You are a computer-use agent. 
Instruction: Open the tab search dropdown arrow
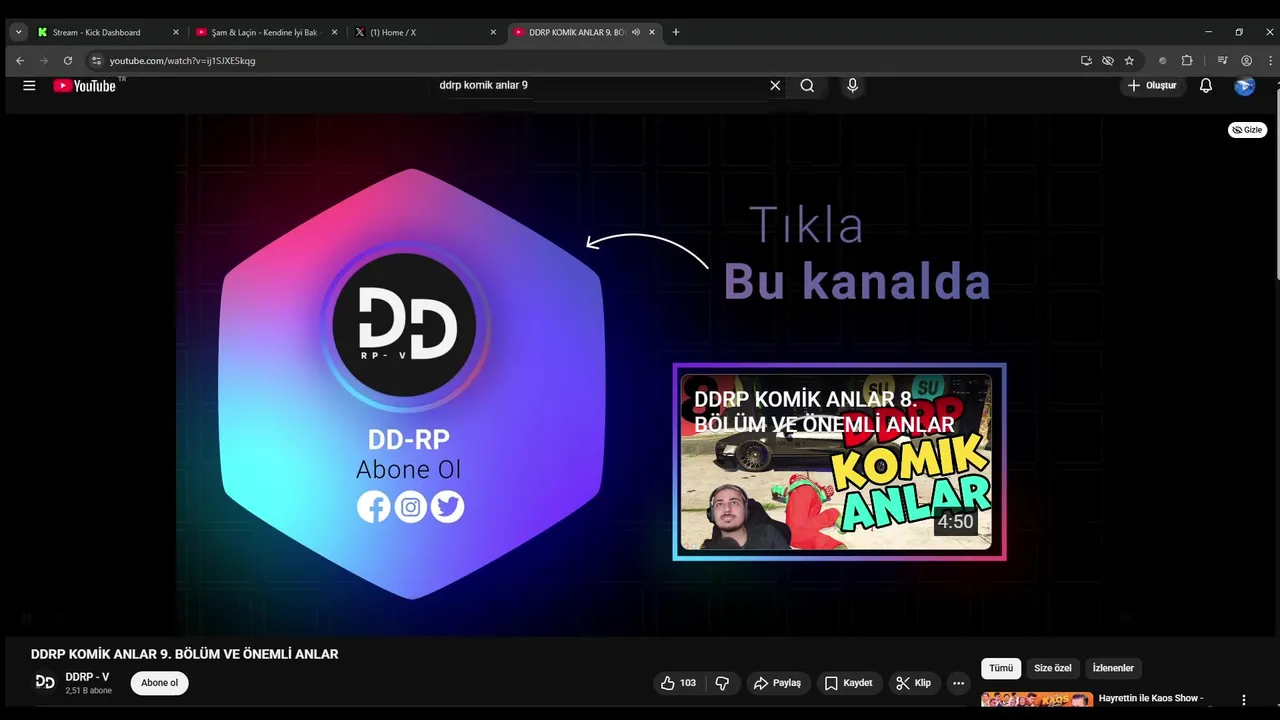[x=18, y=32]
